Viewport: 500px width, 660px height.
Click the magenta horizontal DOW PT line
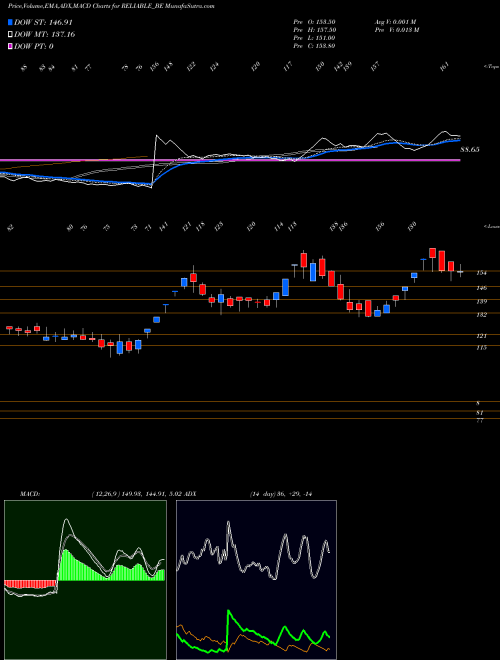click(230, 160)
